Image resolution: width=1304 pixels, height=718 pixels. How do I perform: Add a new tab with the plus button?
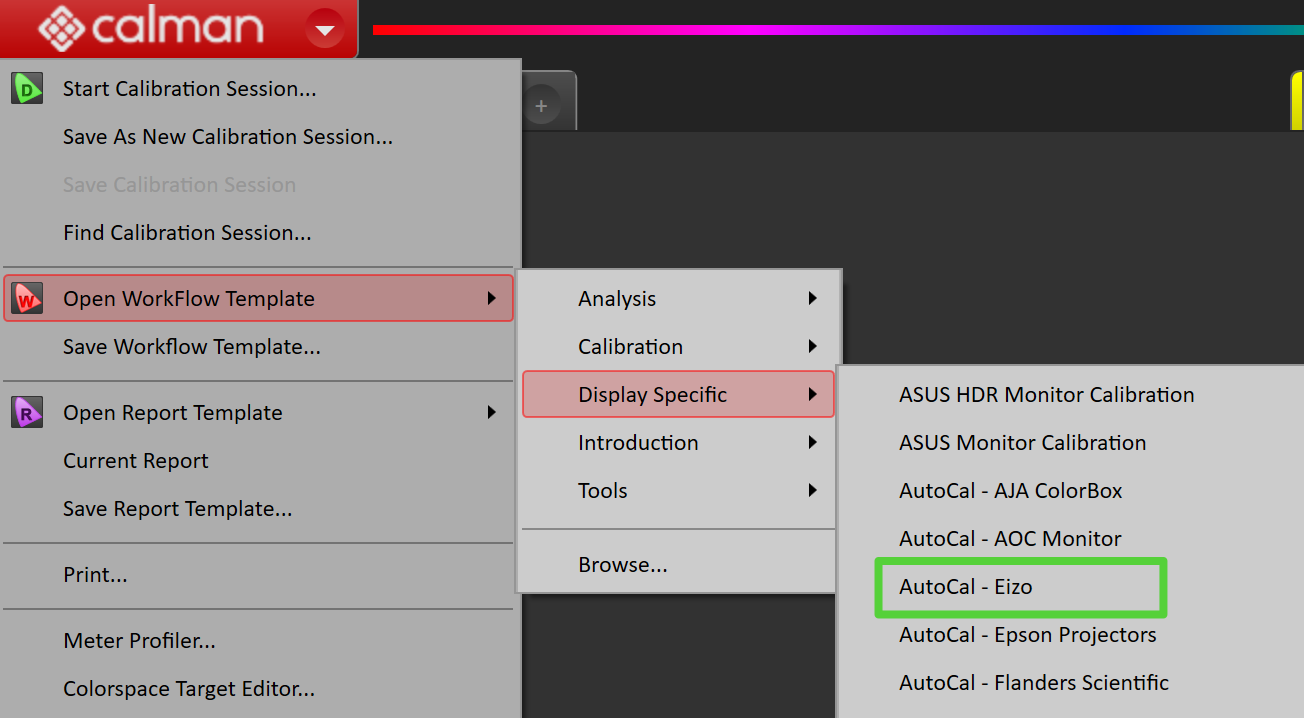tap(541, 105)
